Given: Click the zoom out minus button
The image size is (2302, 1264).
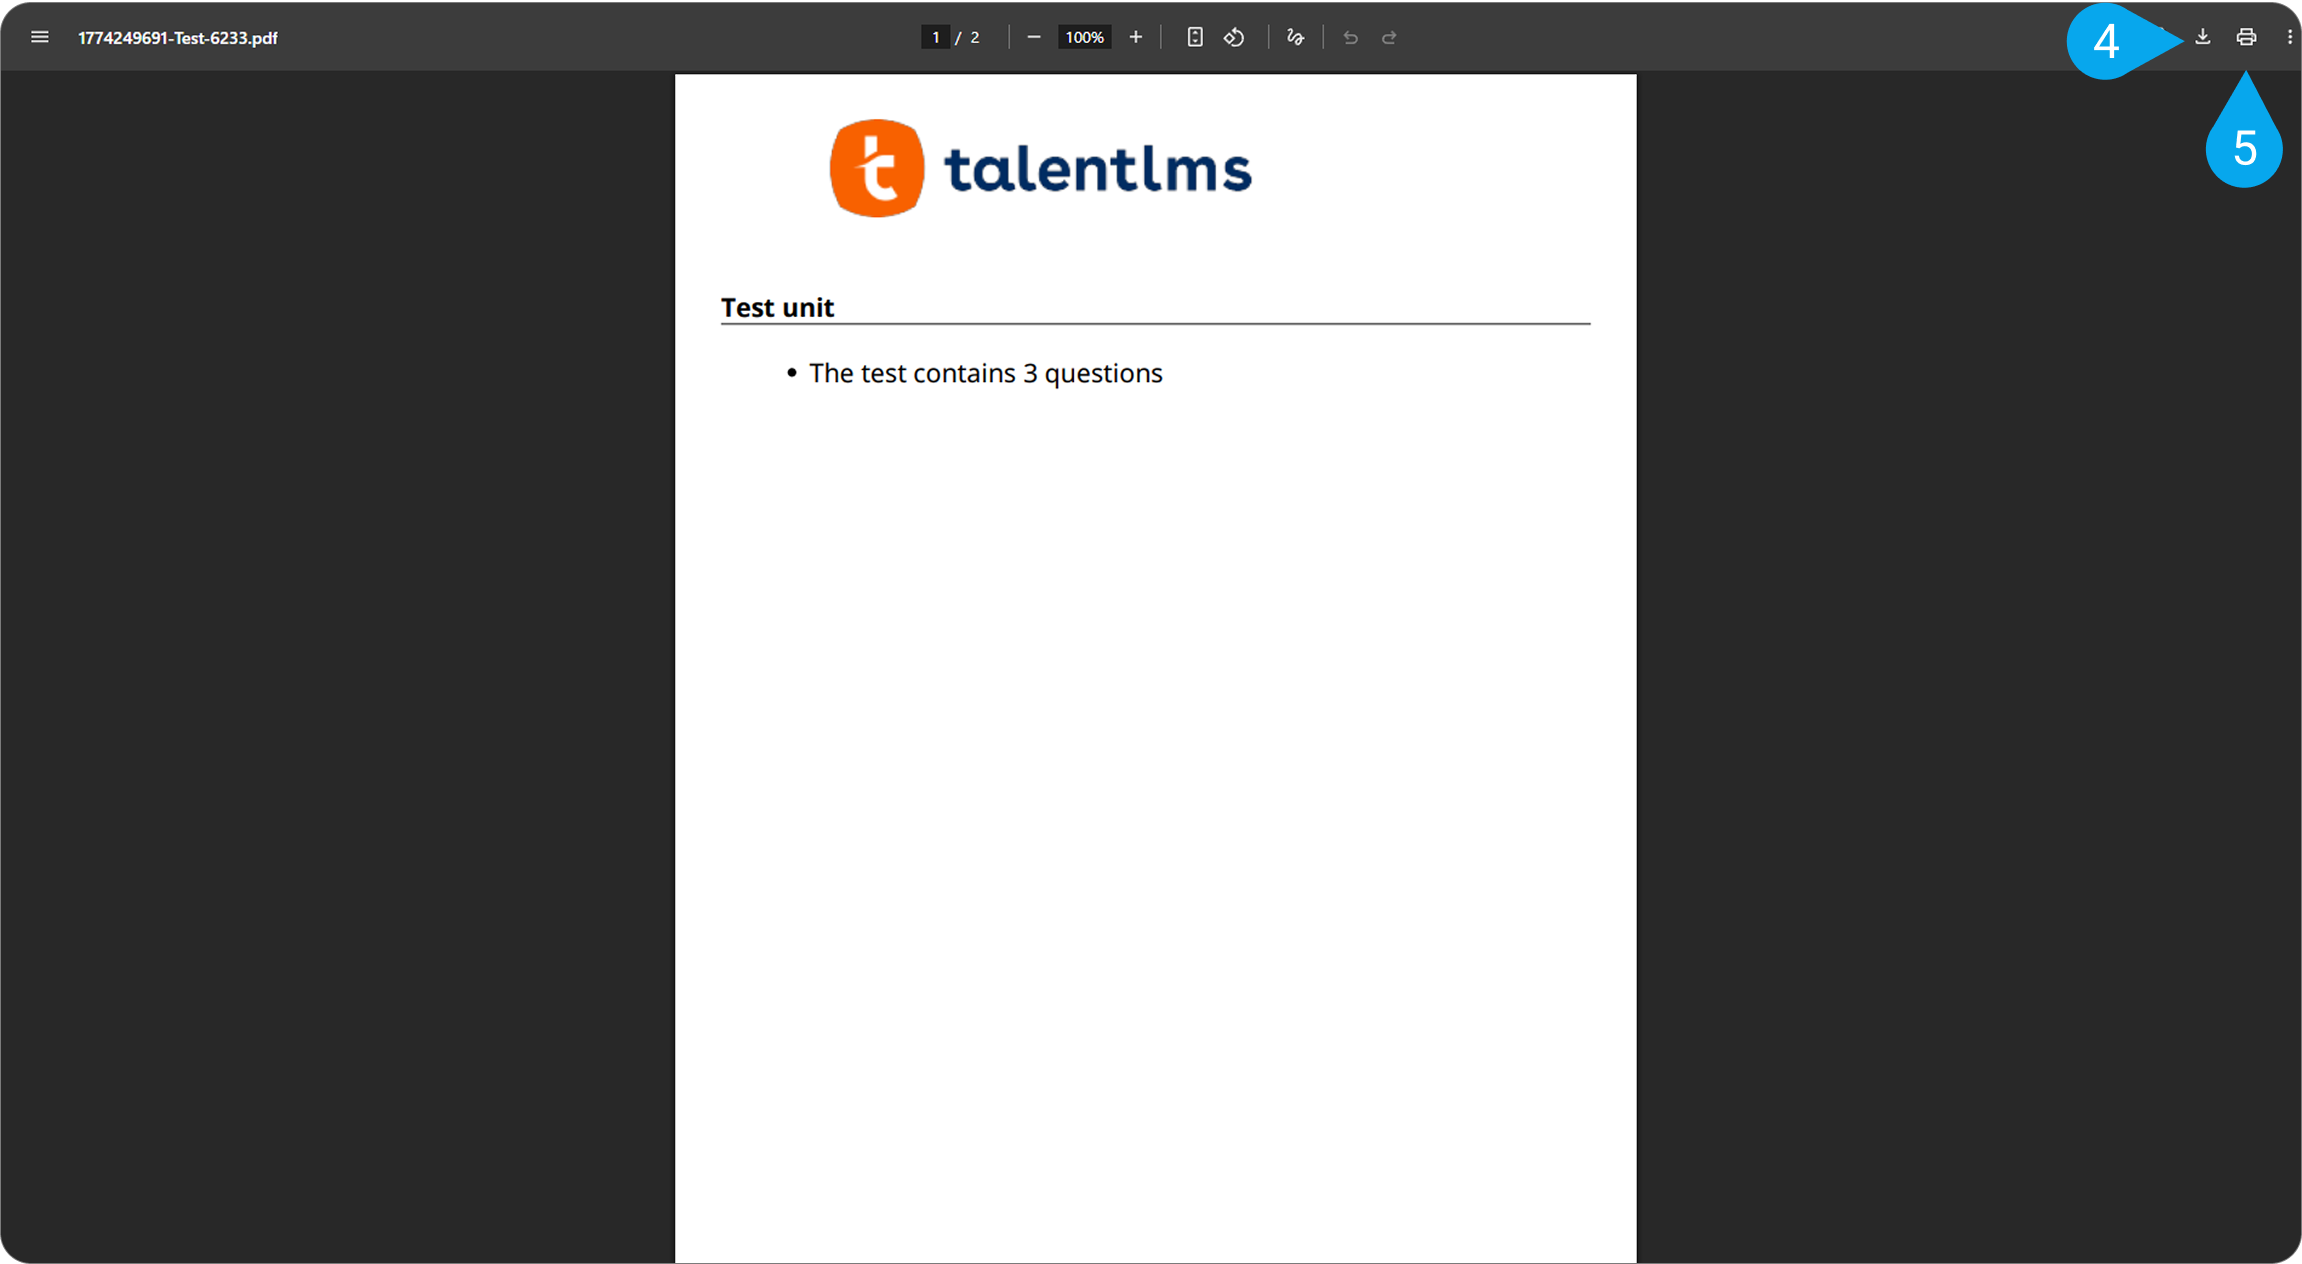Looking at the screenshot, I should [1034, 37].
